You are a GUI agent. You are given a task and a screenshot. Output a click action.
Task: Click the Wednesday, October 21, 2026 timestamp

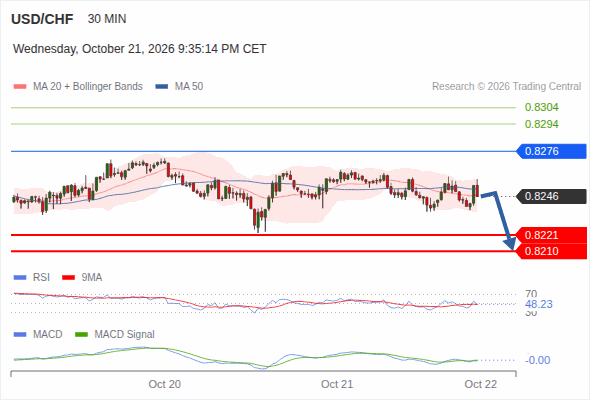tap(140, 49)
